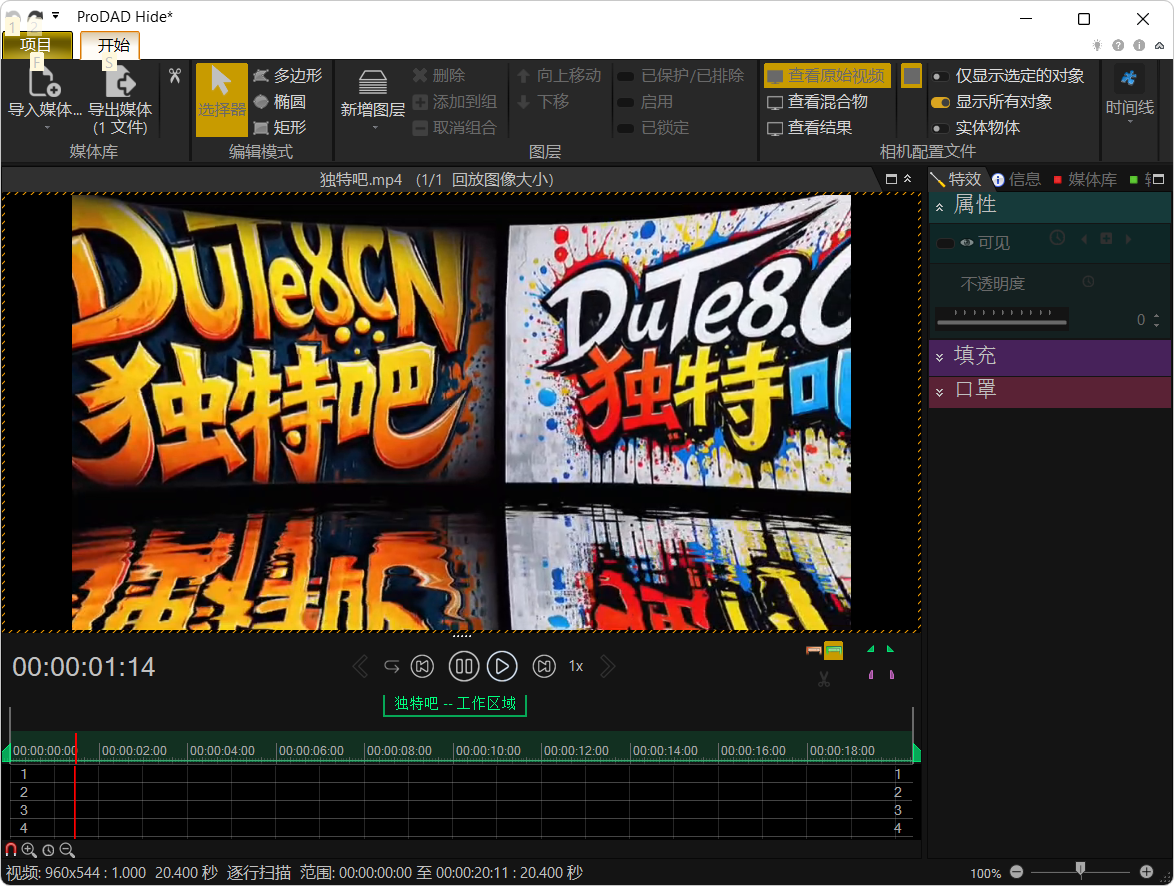This screenshot has width=1174, height=886.
Task: Click Ungroup (取消组合) button
Action: pos(455,128)
